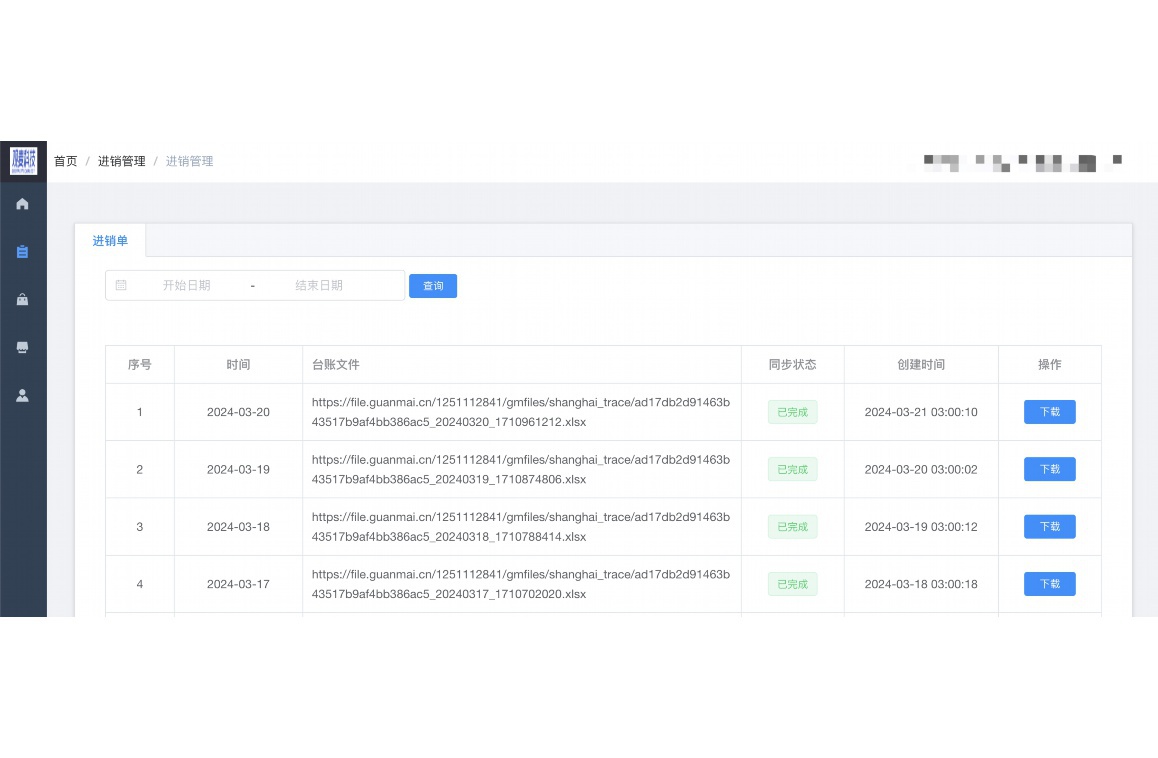Click the home icon in sidebar
The width and height of the screenshot is (1158, 758).
(x=22, y=204)
